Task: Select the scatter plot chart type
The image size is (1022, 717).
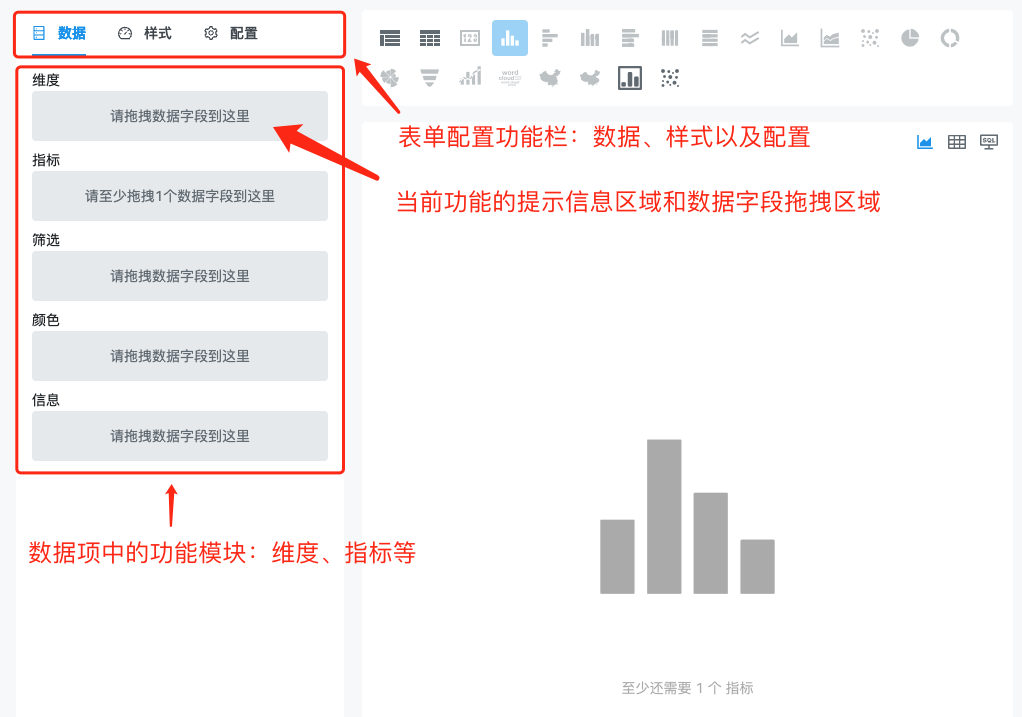Action: (x=869, y=38)
